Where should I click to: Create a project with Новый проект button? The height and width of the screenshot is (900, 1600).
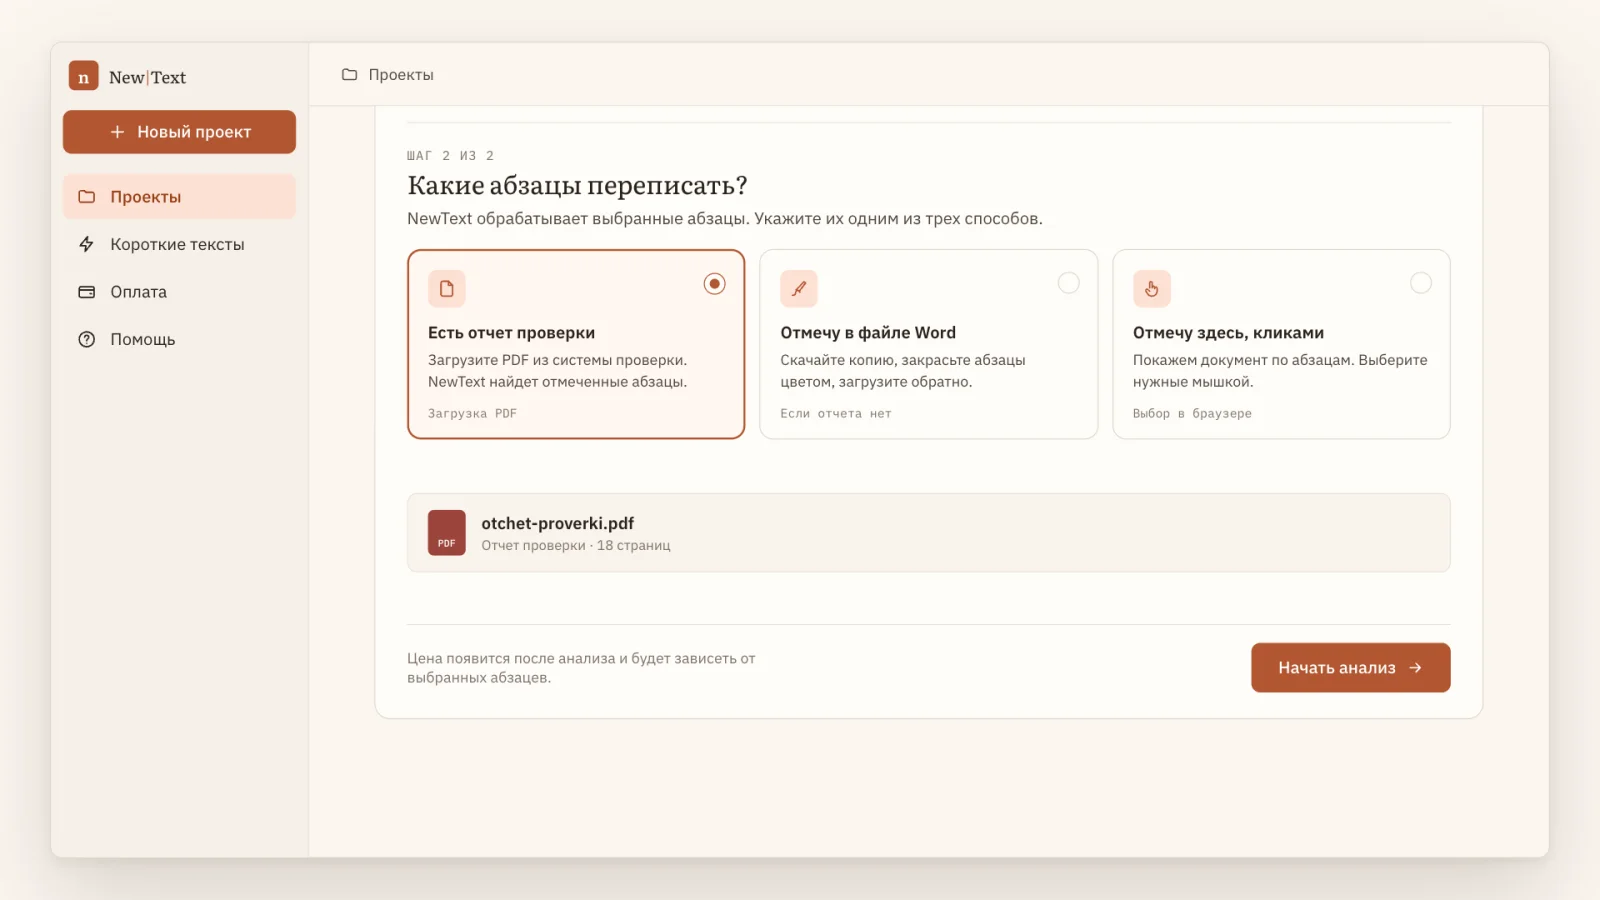[x=179, y=132]
